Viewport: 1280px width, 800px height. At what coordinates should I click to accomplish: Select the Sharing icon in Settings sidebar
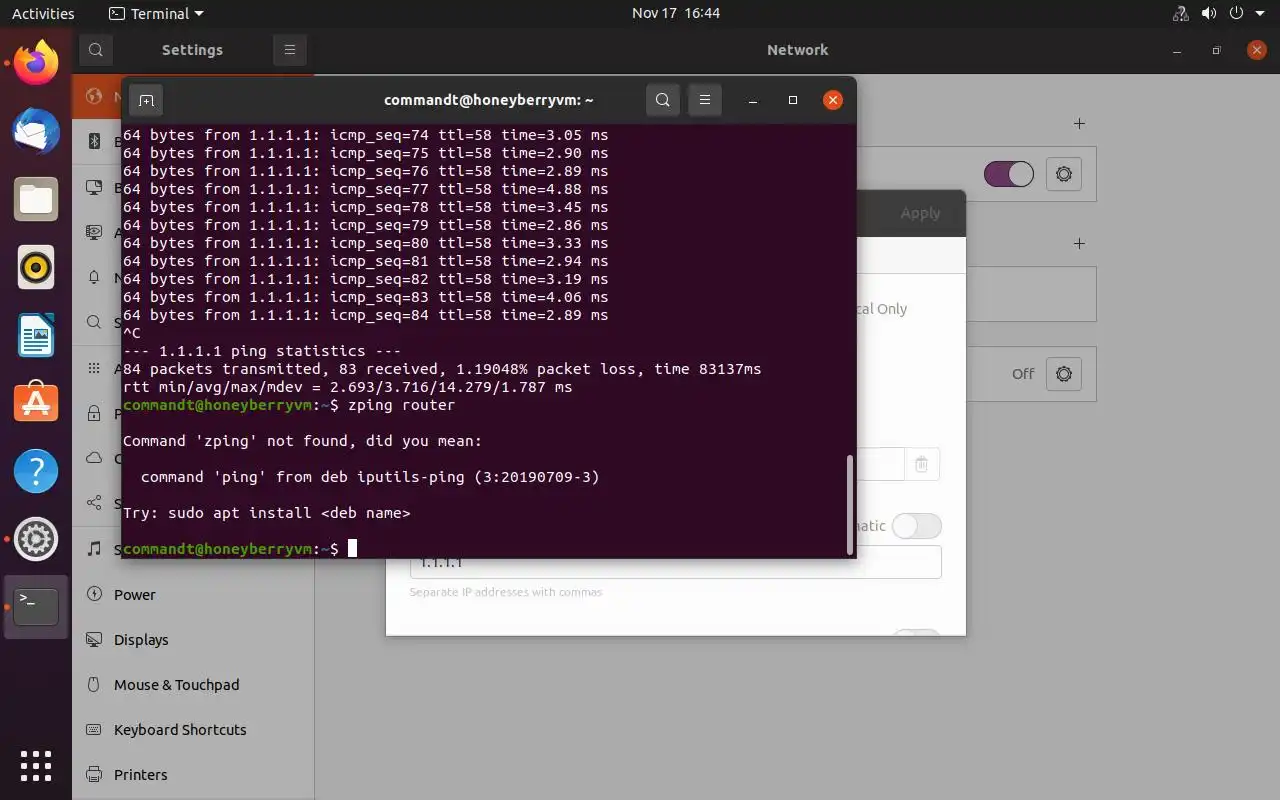(94, 503)
